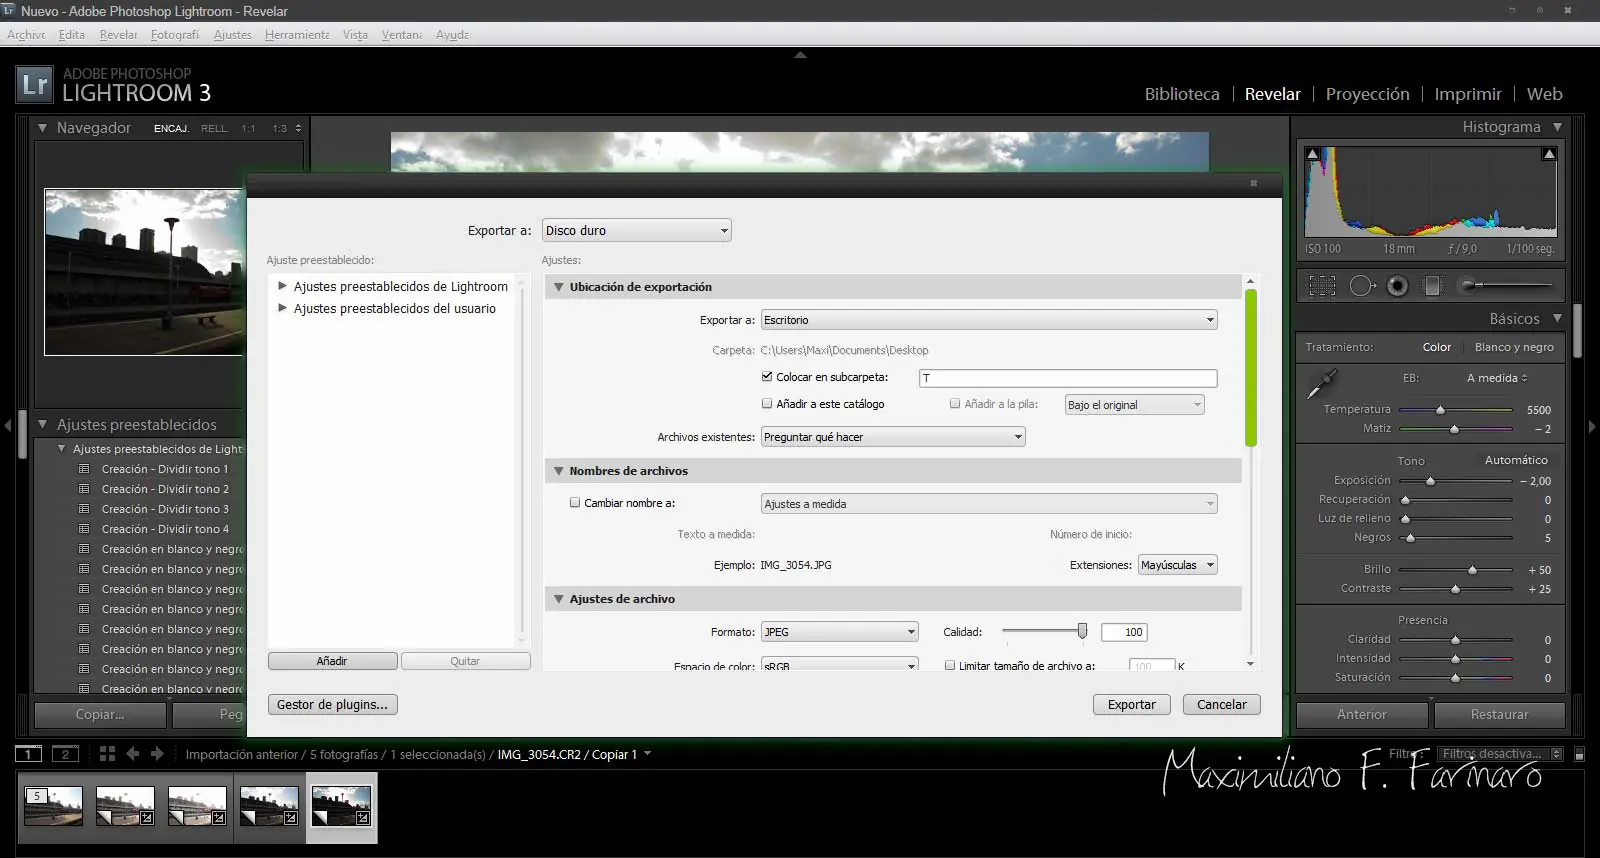Collapse 'Nombres de archivos' section
Screen dimensions: 1600x858
pyautogui.click(x=559, y=471)
